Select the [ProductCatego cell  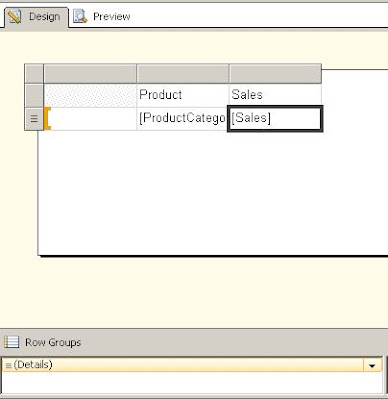182,118
